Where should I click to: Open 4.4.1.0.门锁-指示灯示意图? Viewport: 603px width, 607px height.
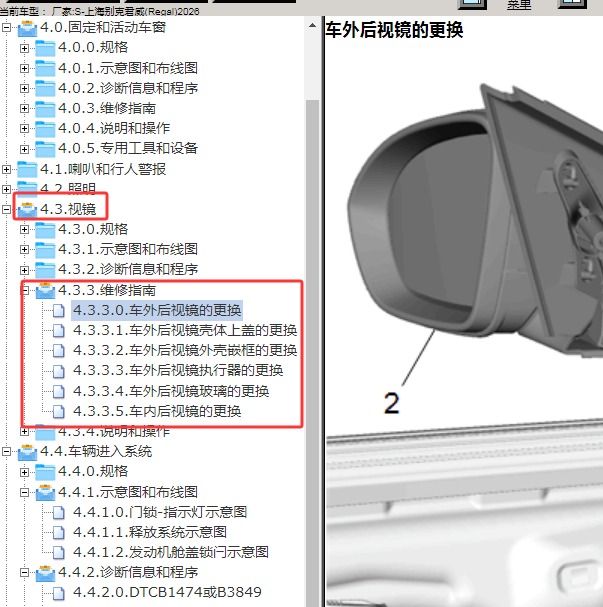tap(160, 513)
